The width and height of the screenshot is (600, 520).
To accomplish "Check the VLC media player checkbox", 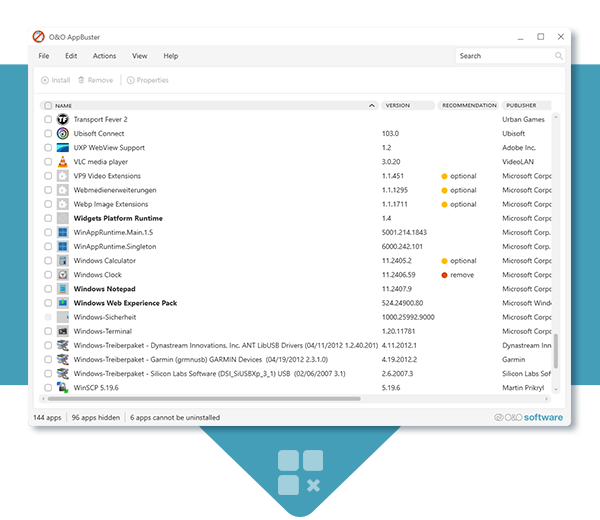I will (x=47, y=161).
